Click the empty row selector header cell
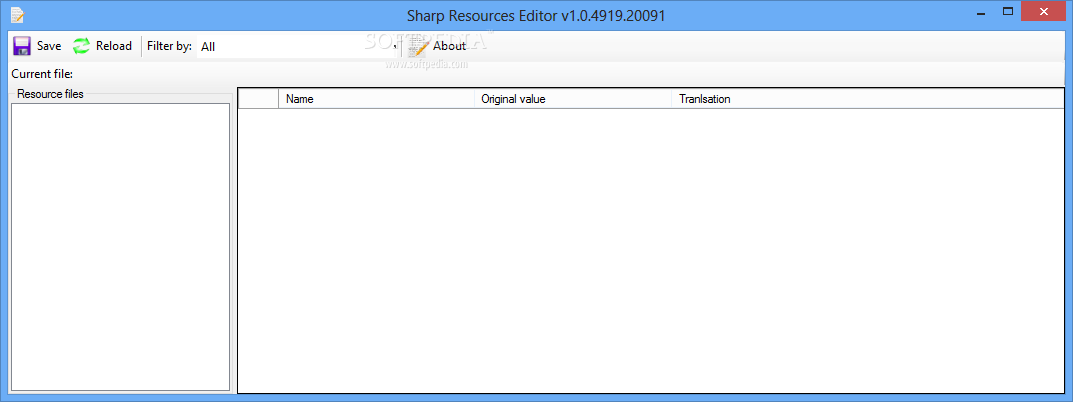The image size is (1073, 402). (x=258, y=99)
